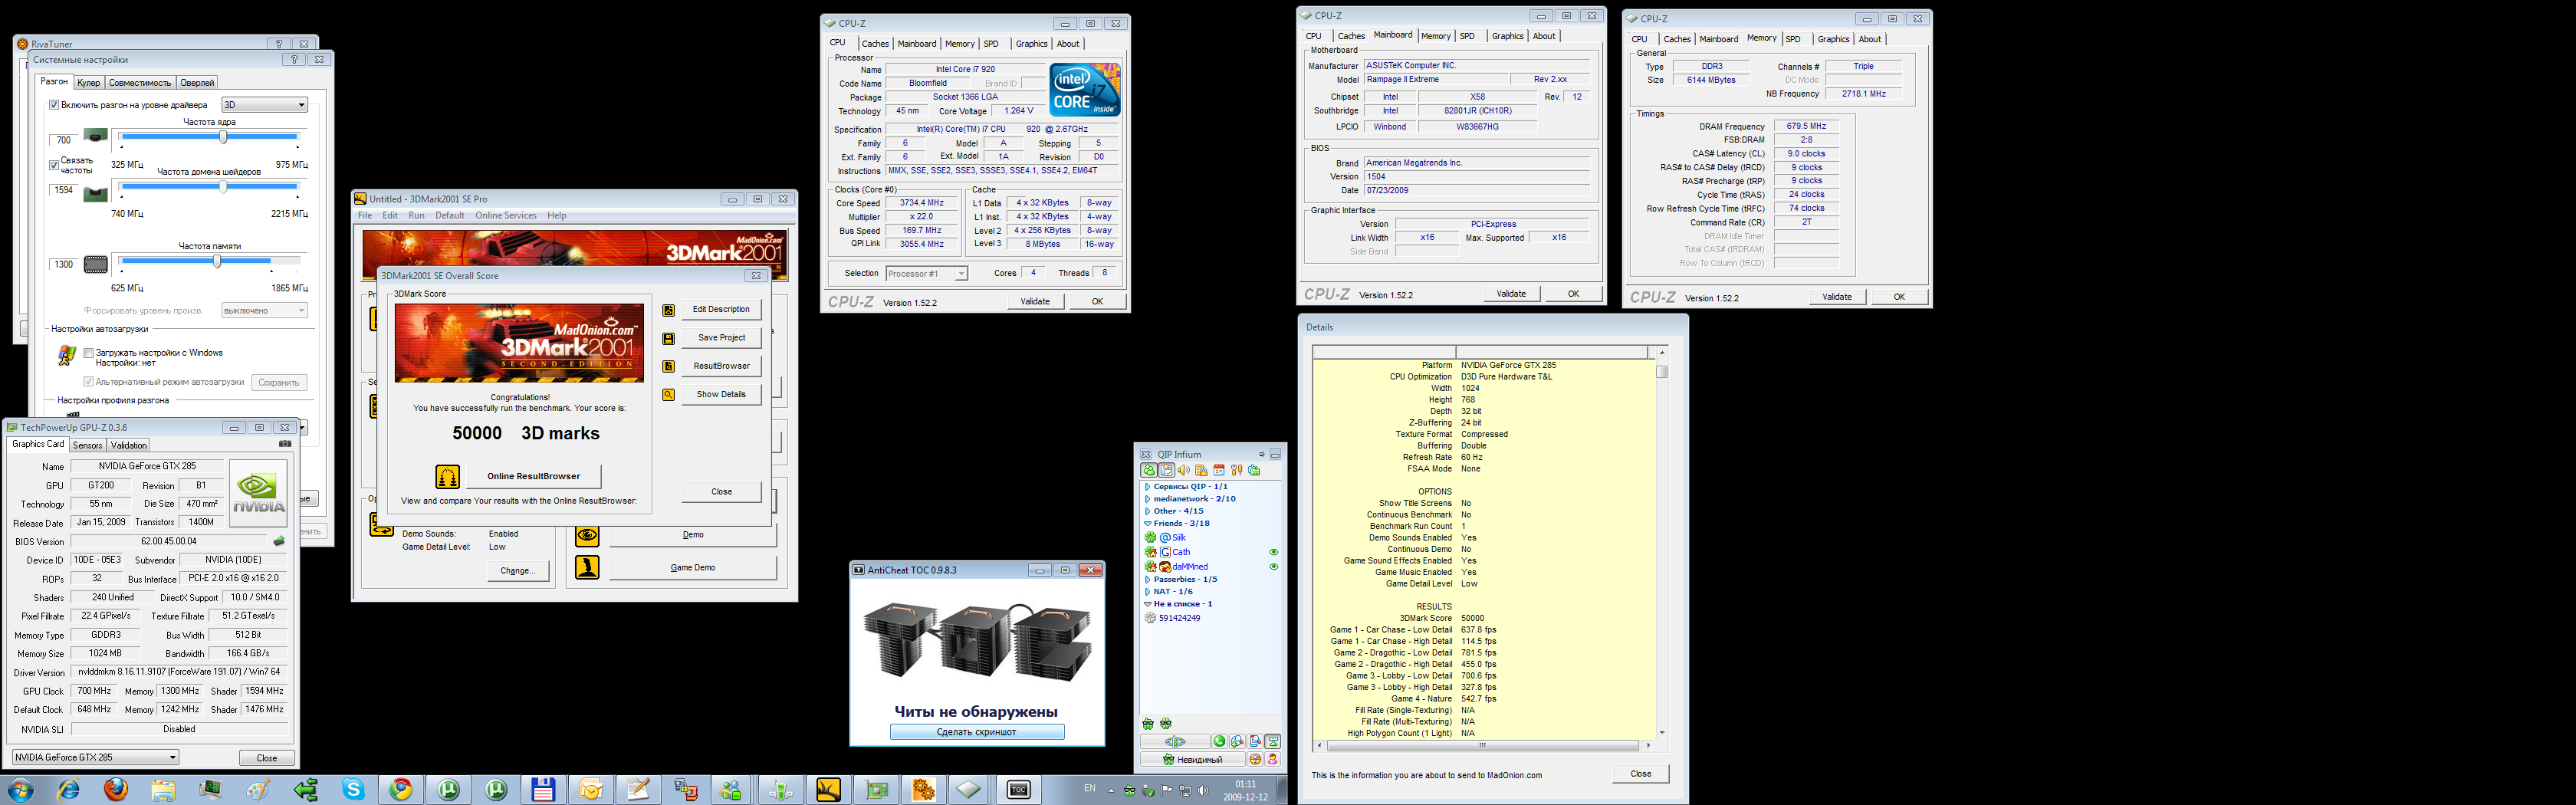Open the SPD tab in Mainboard CPU-Z window

click(1467, 36)
